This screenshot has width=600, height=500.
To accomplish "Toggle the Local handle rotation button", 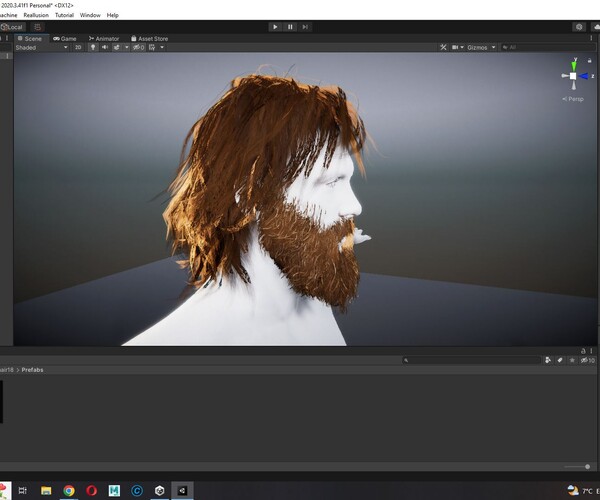I will click(x=12, y=27).
